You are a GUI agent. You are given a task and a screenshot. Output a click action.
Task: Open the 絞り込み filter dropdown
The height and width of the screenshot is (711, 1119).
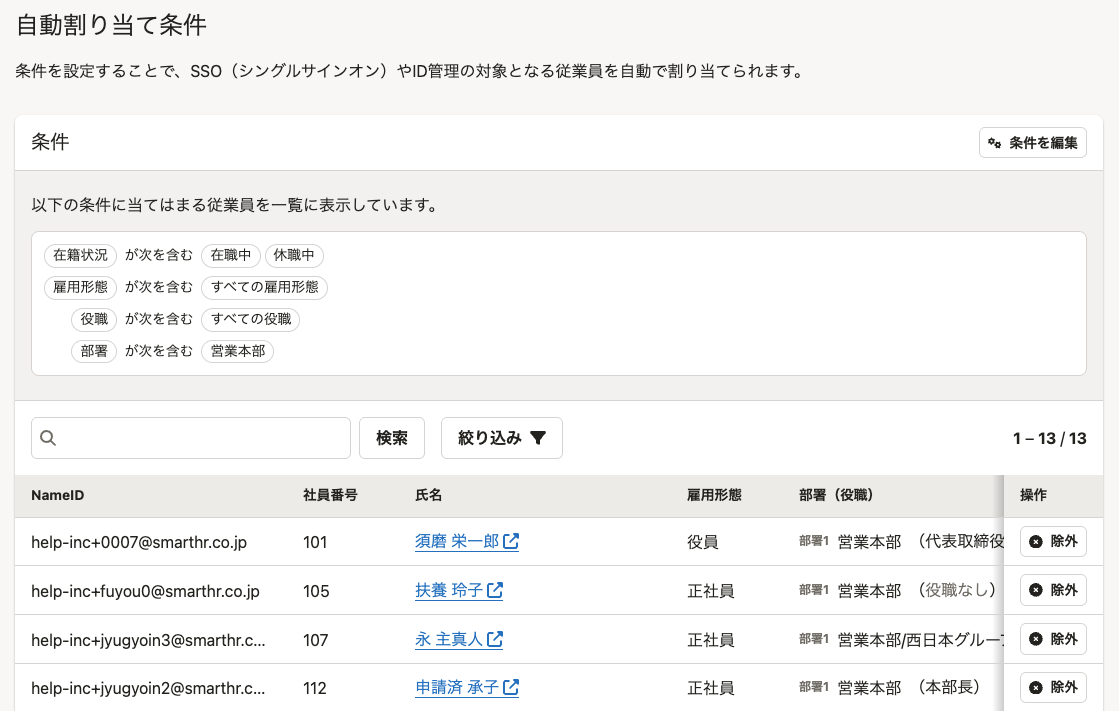tap(501, 438)
